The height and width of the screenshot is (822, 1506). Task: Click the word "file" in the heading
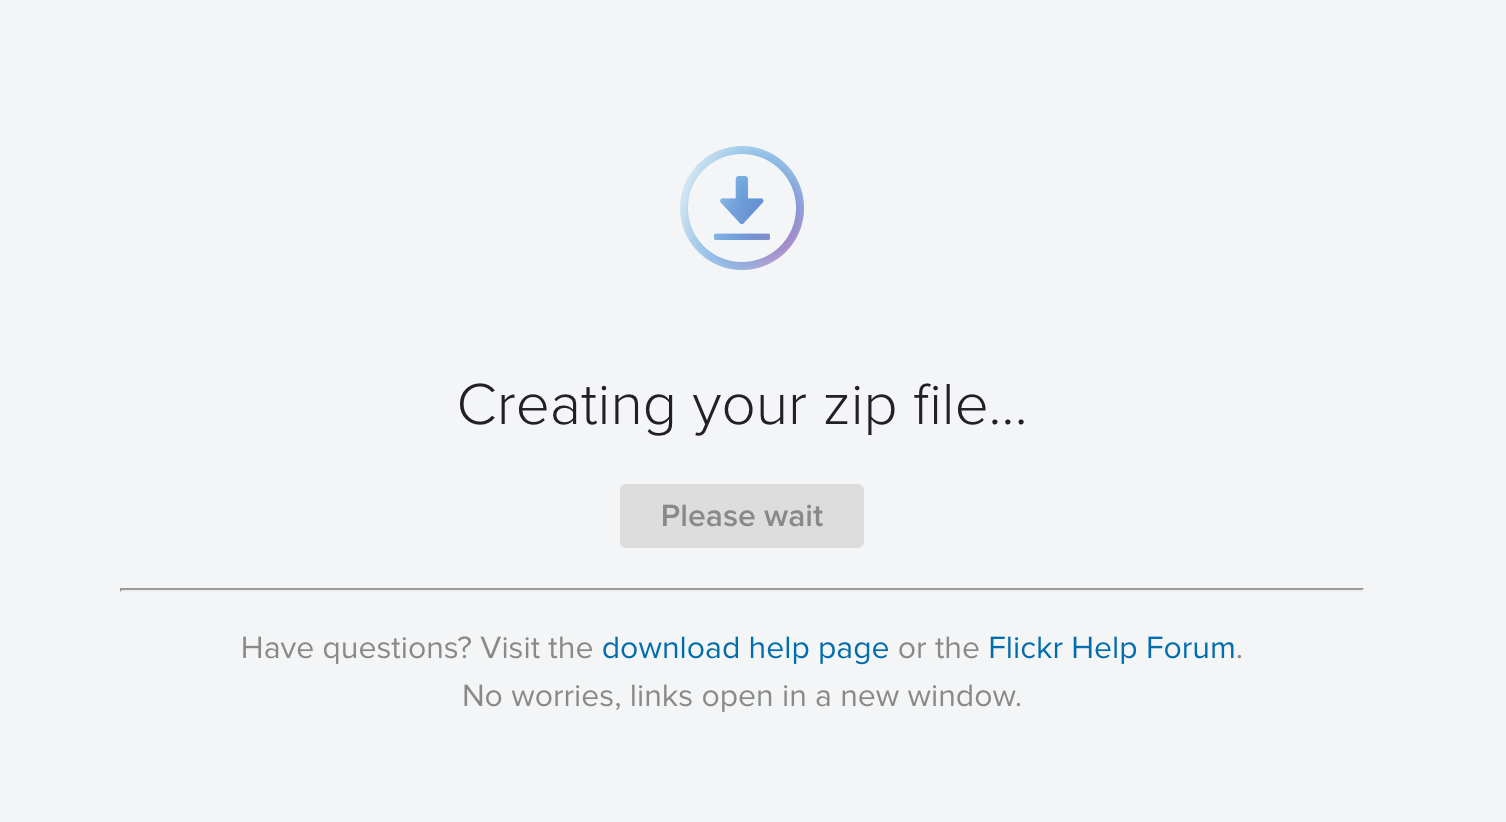click(949, 406)
